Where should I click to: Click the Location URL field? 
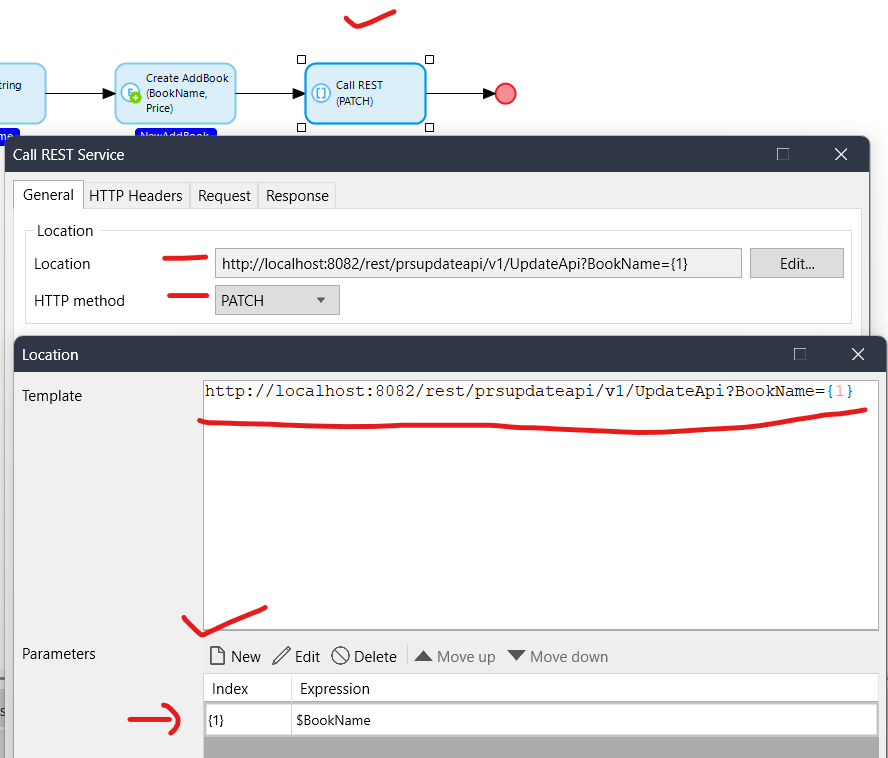(478, 264)
